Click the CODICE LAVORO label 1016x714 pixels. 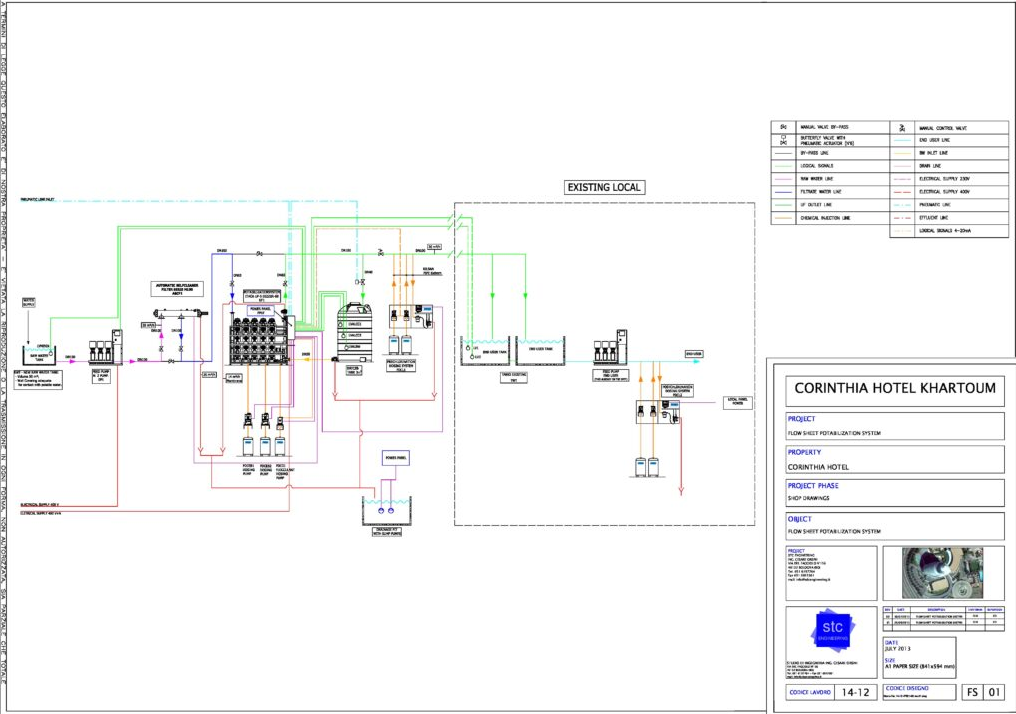coord(810,693)
